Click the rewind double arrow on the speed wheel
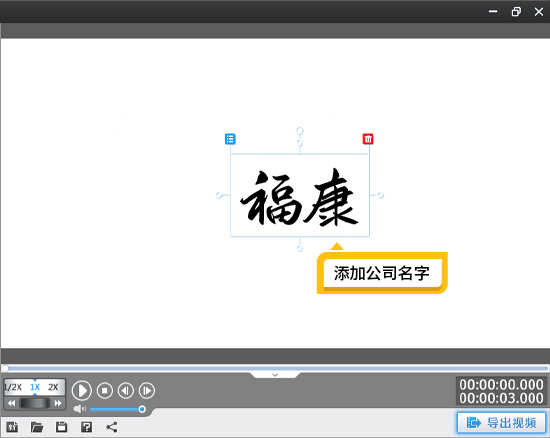Image resolution: width=550 pixels, height=438 pixels. [12, 403]
